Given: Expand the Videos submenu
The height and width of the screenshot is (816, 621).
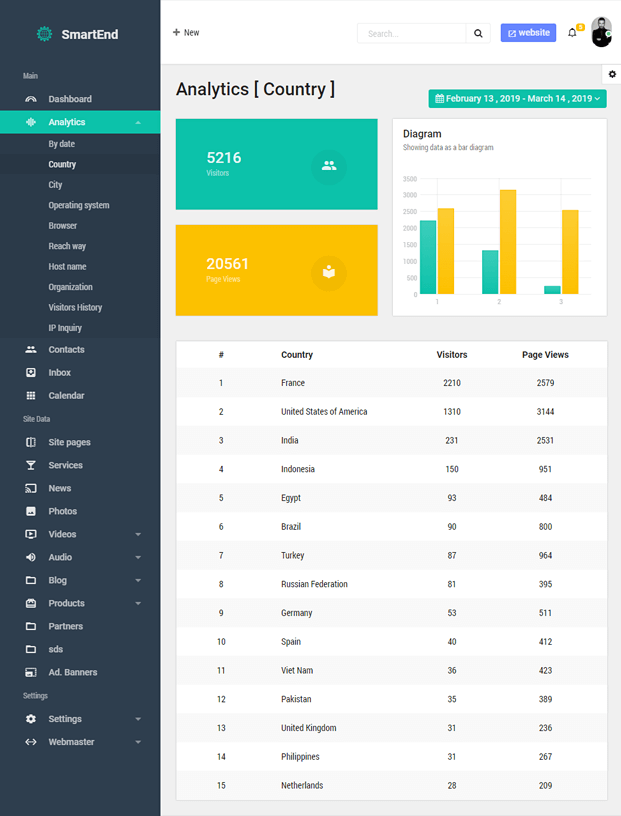Looking at the screenshot, I should tap(138, 535).
